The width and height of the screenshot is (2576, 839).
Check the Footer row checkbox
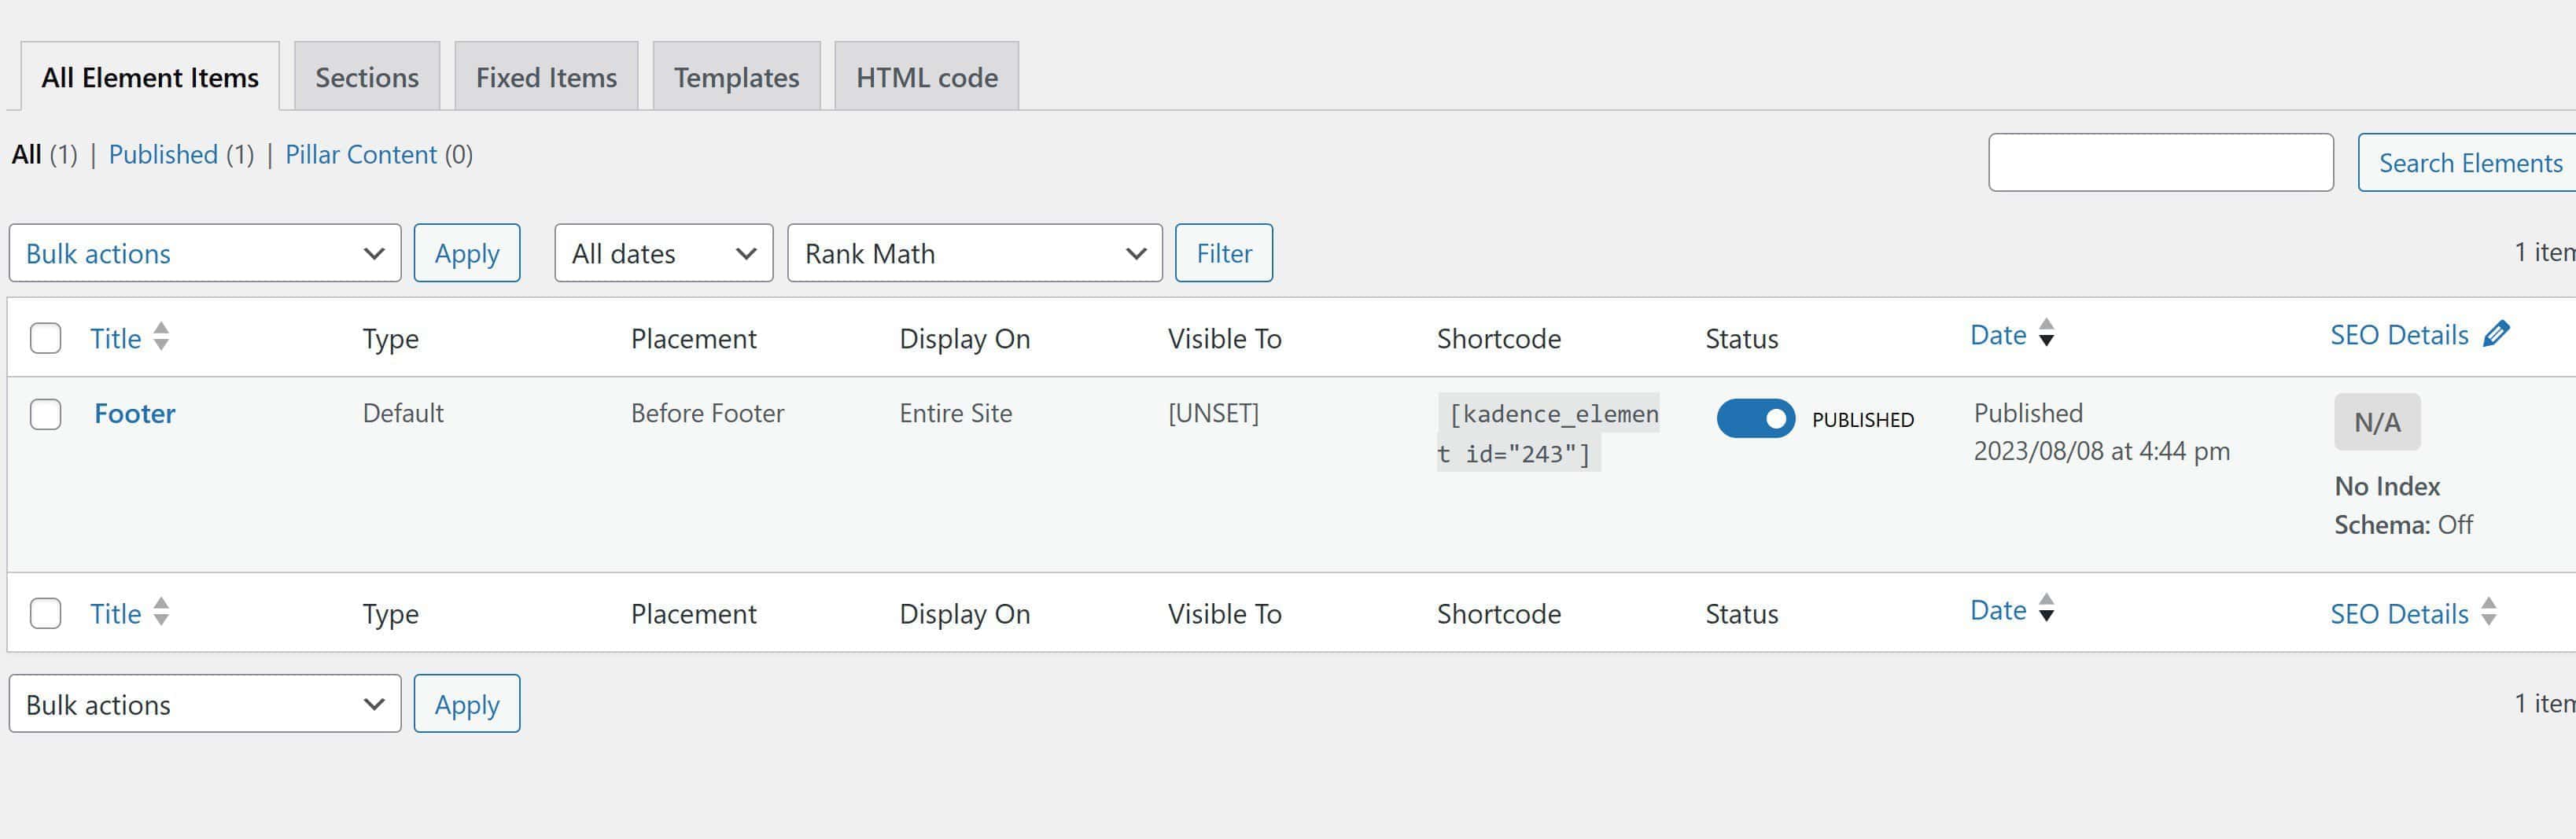(x=46, y=414)
